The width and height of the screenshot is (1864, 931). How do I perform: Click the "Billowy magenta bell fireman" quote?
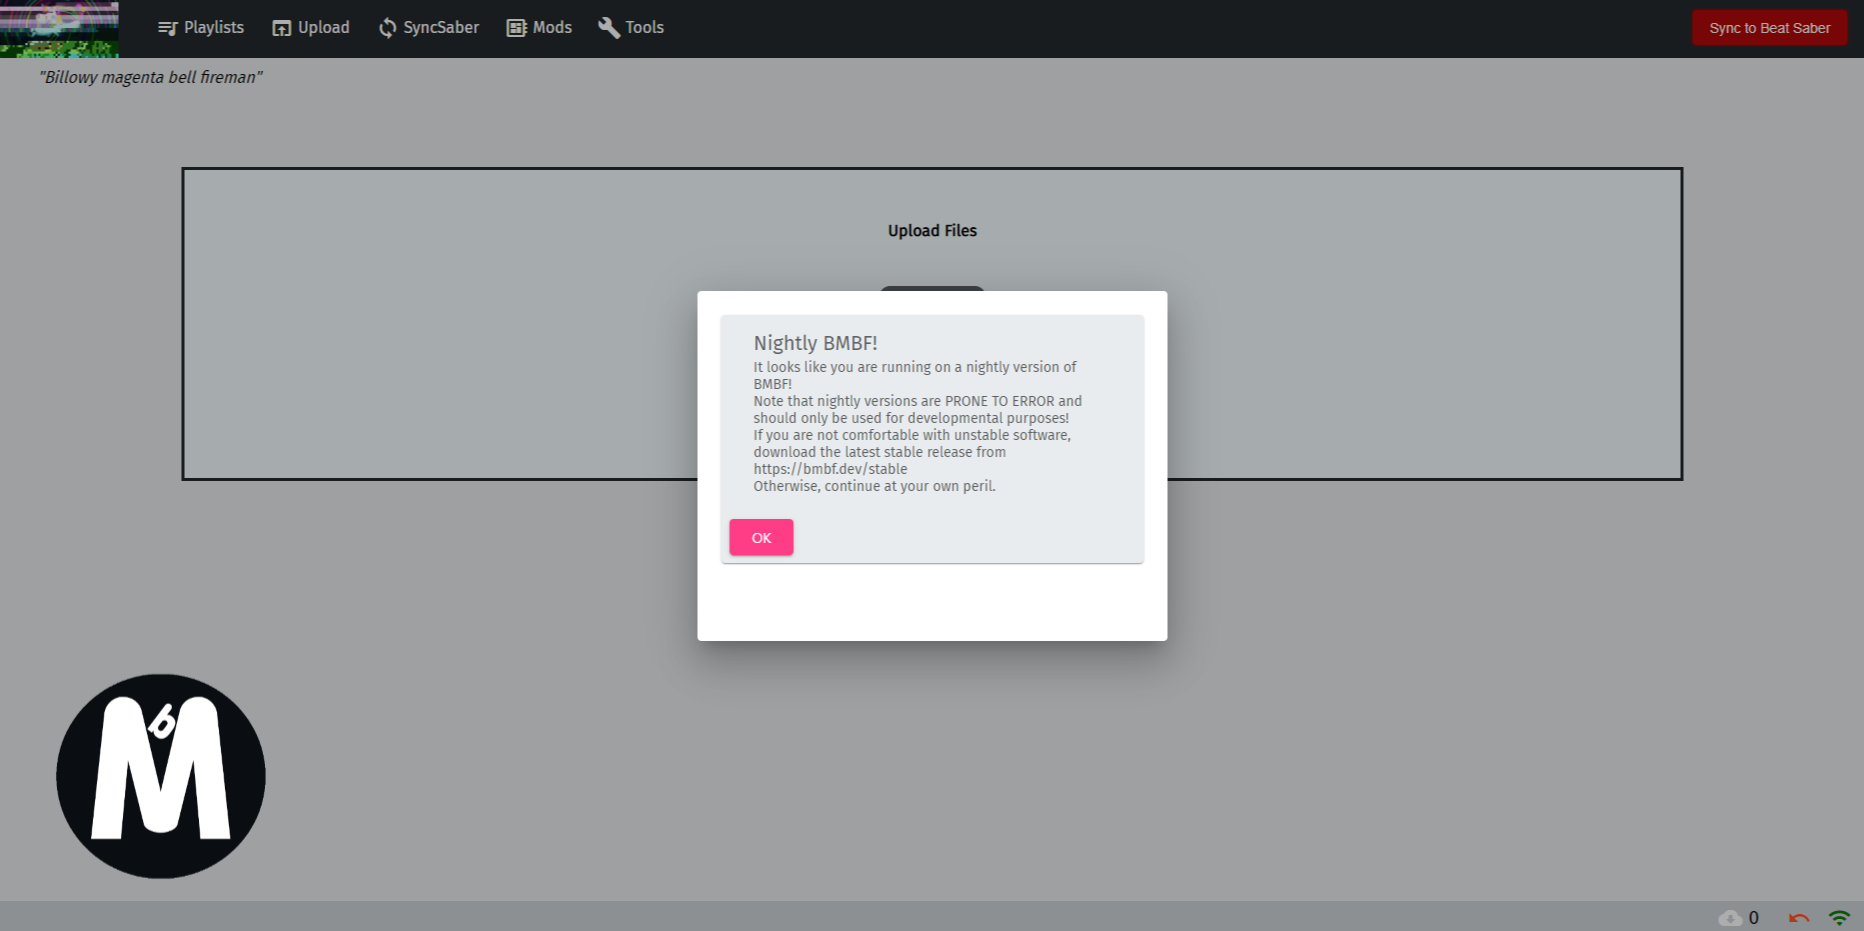pos(150,77)
